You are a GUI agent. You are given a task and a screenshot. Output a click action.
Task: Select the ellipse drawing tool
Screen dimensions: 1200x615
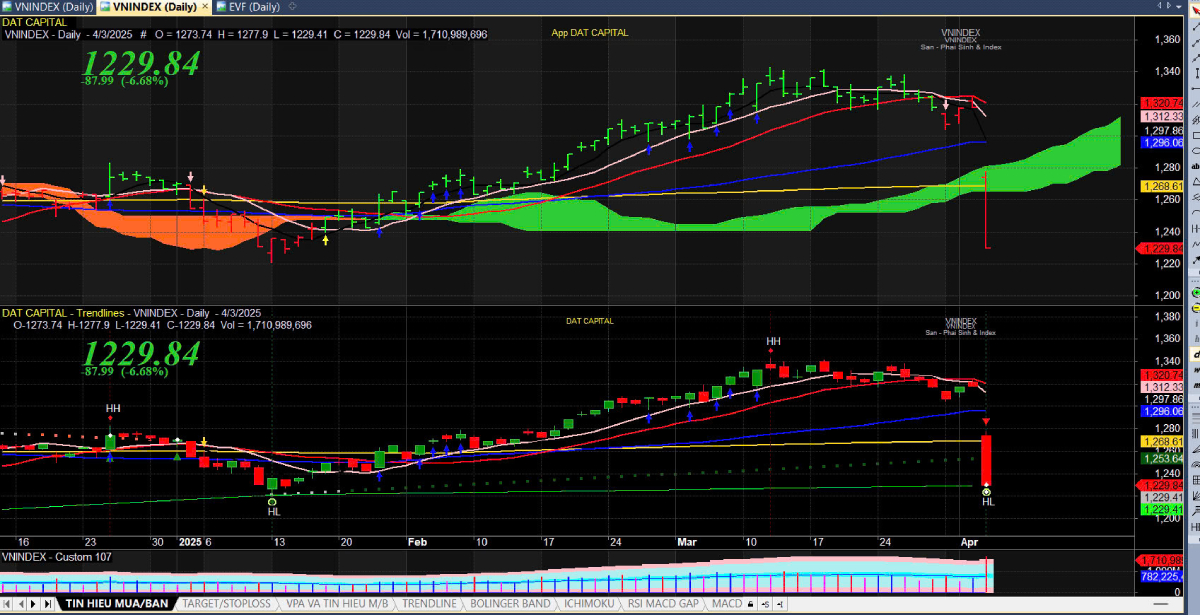1194,151
